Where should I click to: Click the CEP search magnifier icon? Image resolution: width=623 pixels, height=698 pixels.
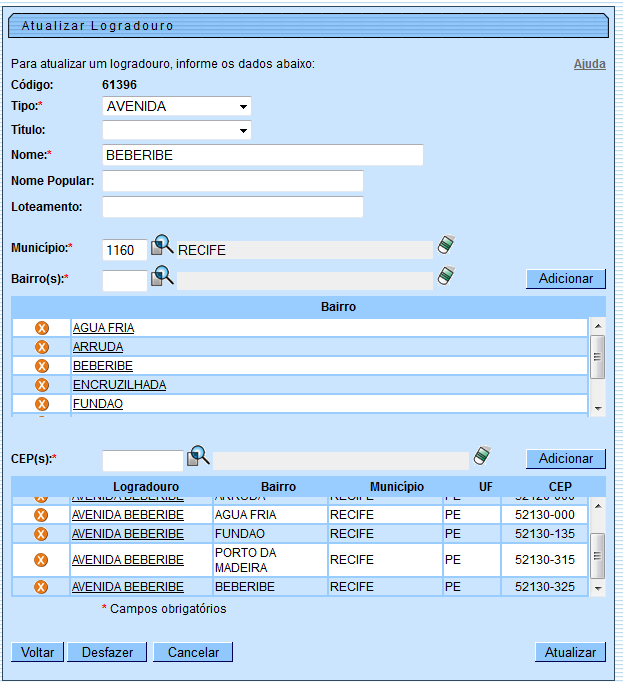click(198, 456)
